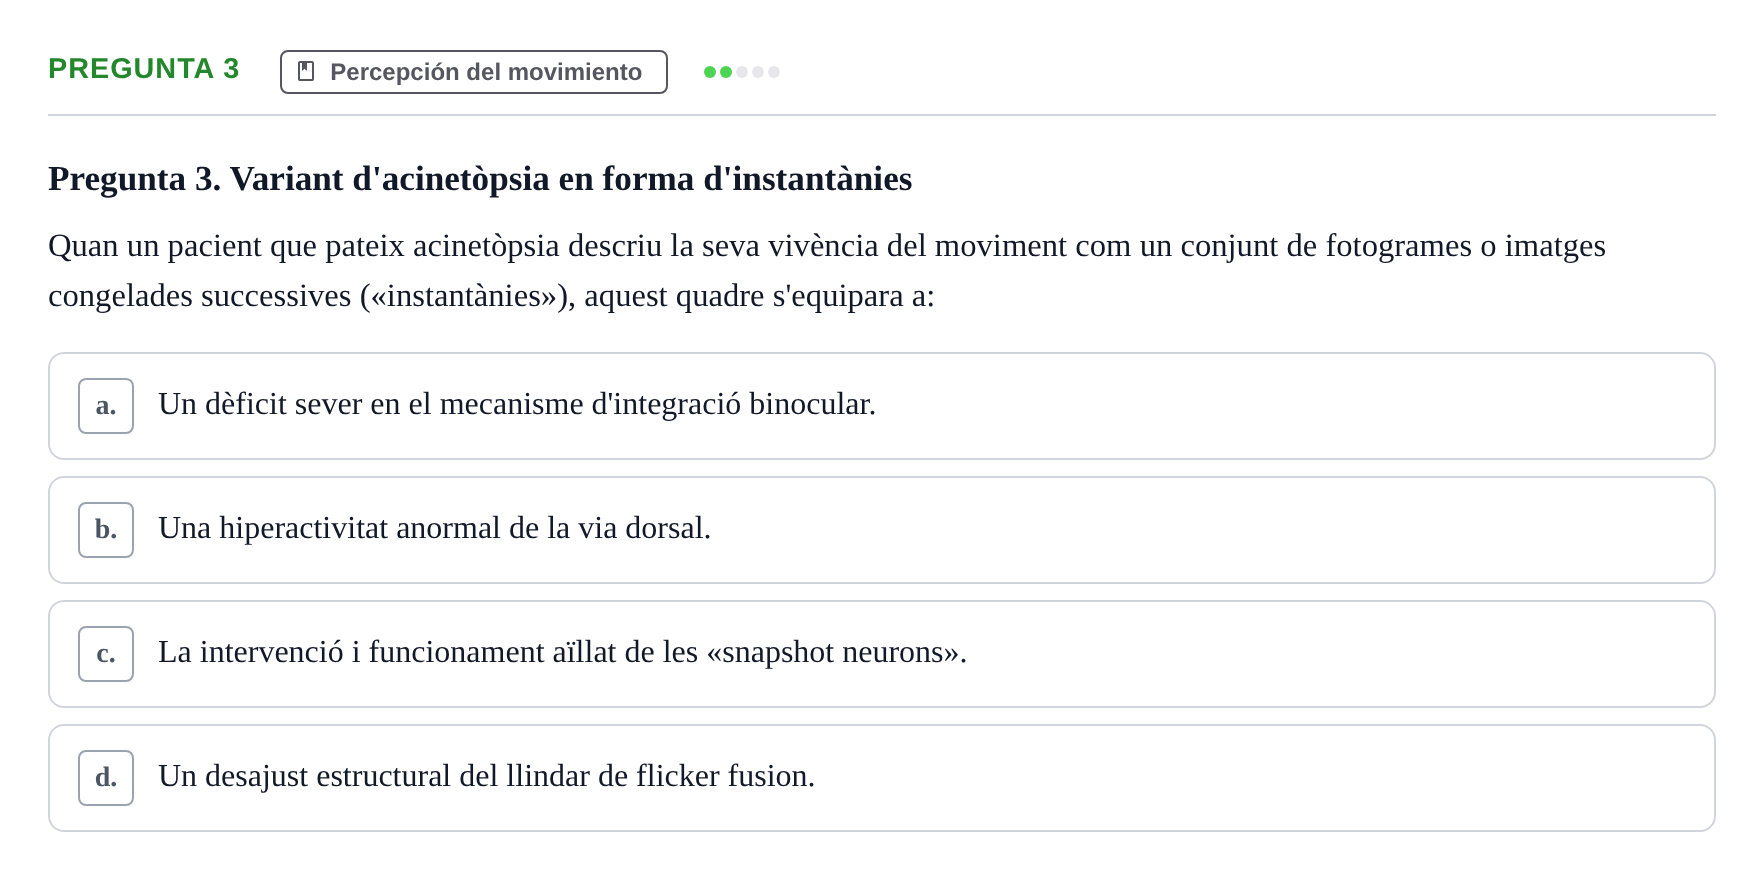The height and width of the screenshot is (882, 1764).
Task: Open the Percepción del movimiento topic tag
Action: [x=474, y=72]
